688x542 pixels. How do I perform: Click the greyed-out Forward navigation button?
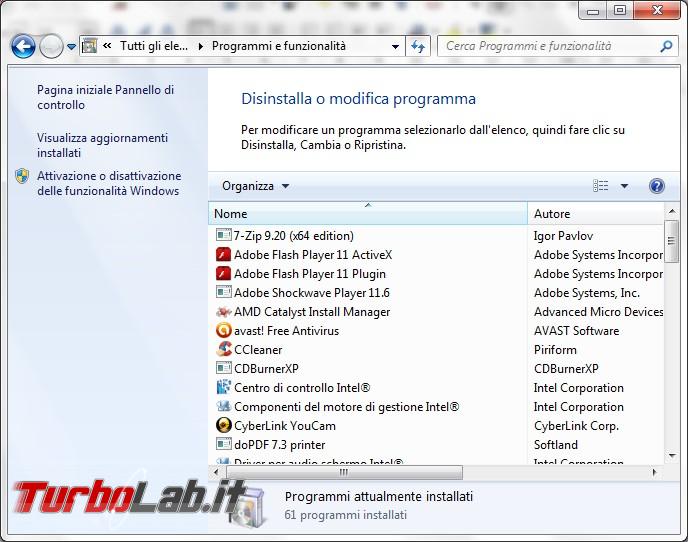click(x=51, y=46)
